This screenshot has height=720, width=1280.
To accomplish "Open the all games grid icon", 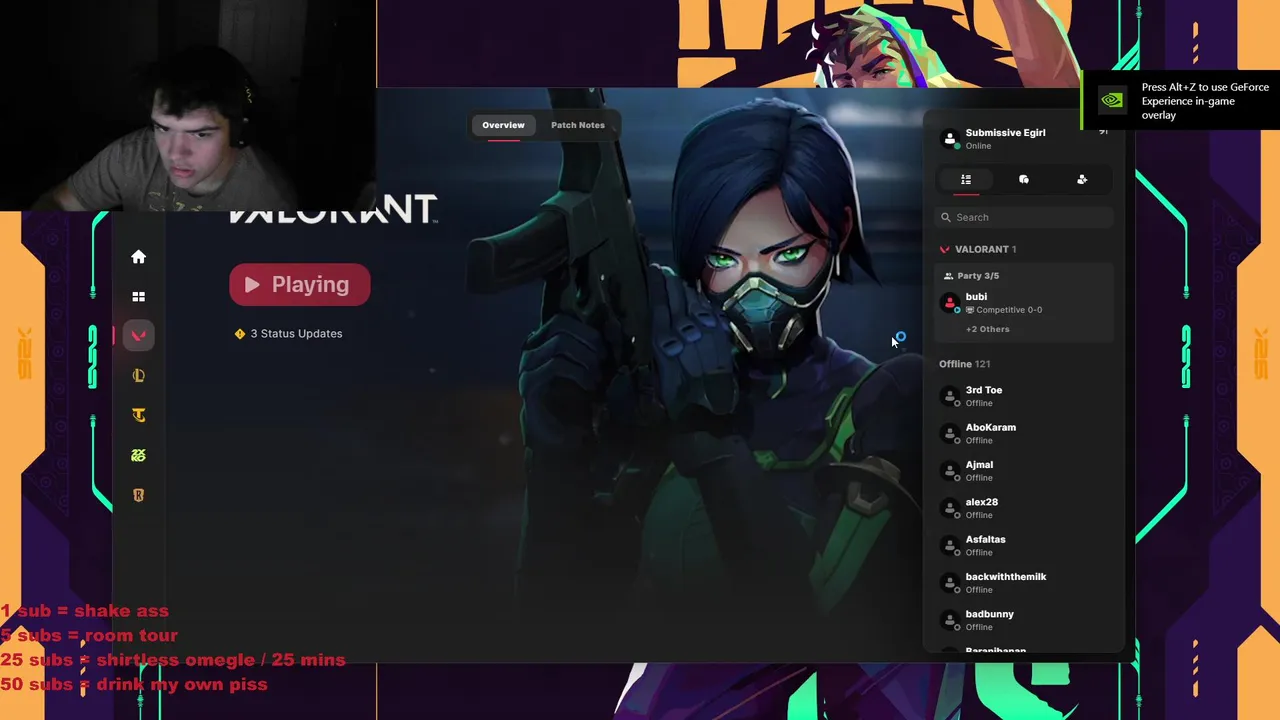I will click(x=139, y=297).
